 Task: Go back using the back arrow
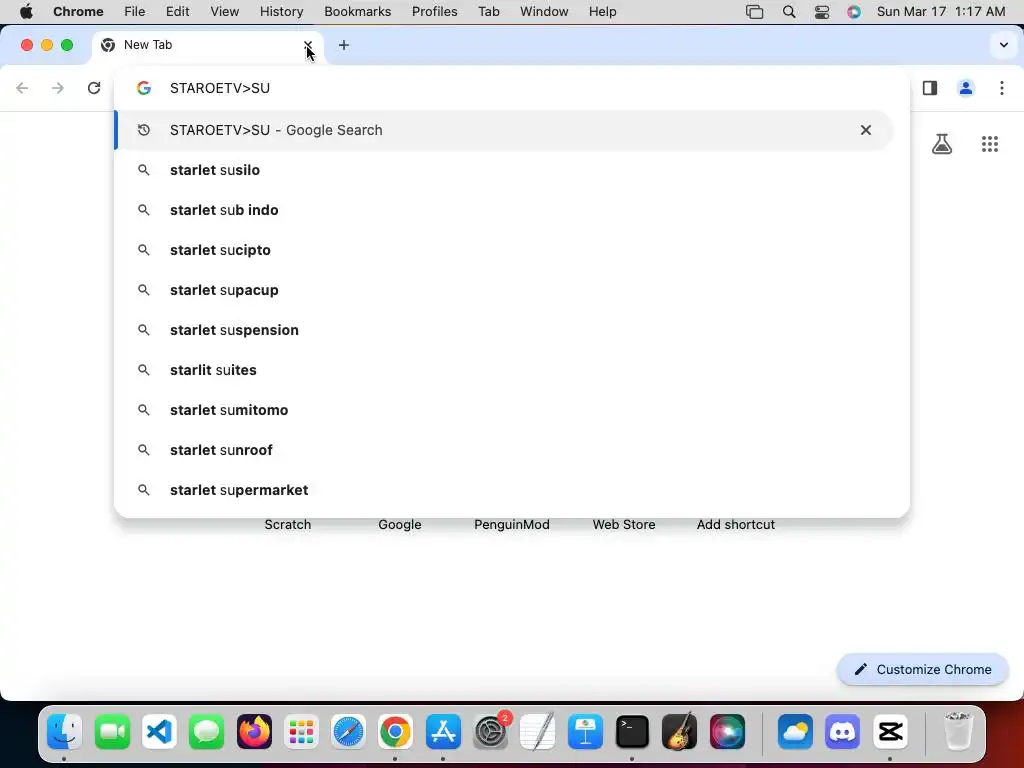[x=22, y=88]
